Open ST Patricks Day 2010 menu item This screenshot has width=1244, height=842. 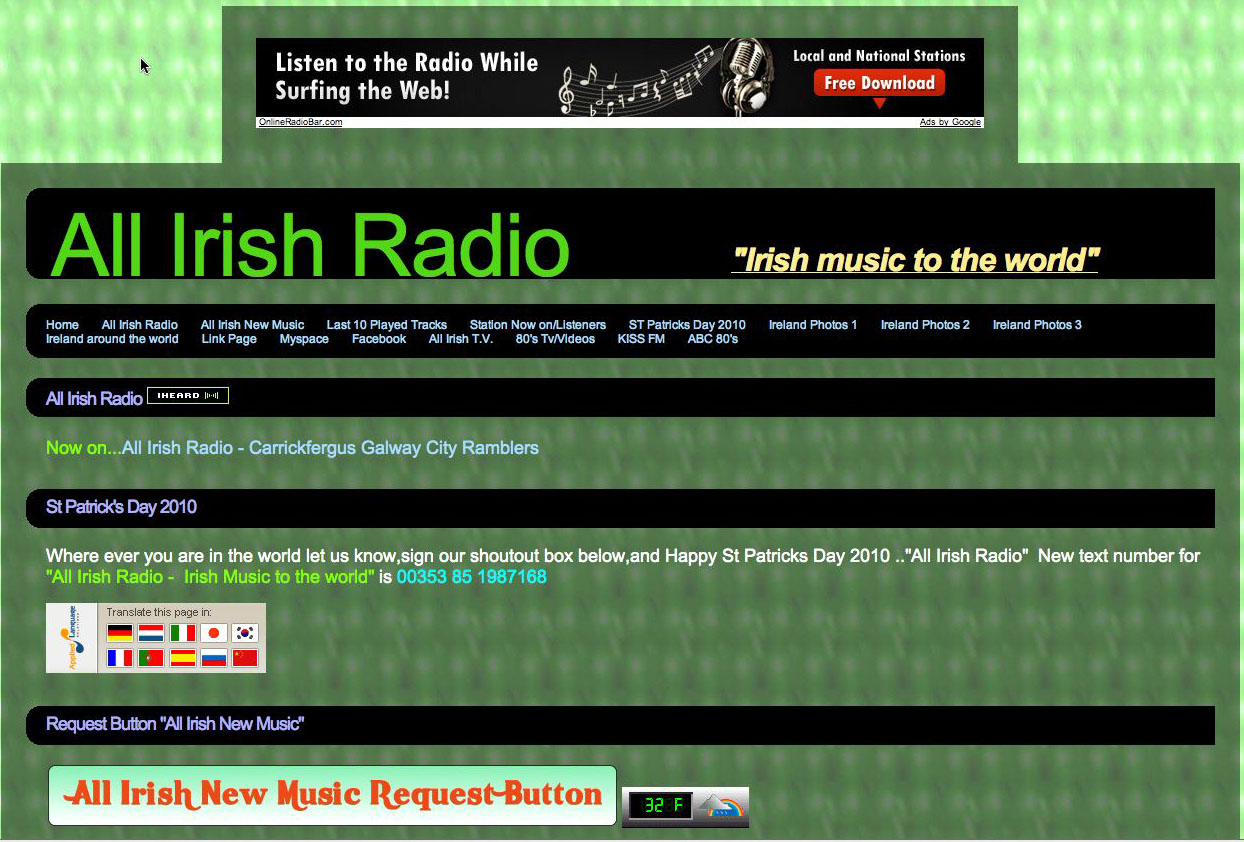point(687,325)
